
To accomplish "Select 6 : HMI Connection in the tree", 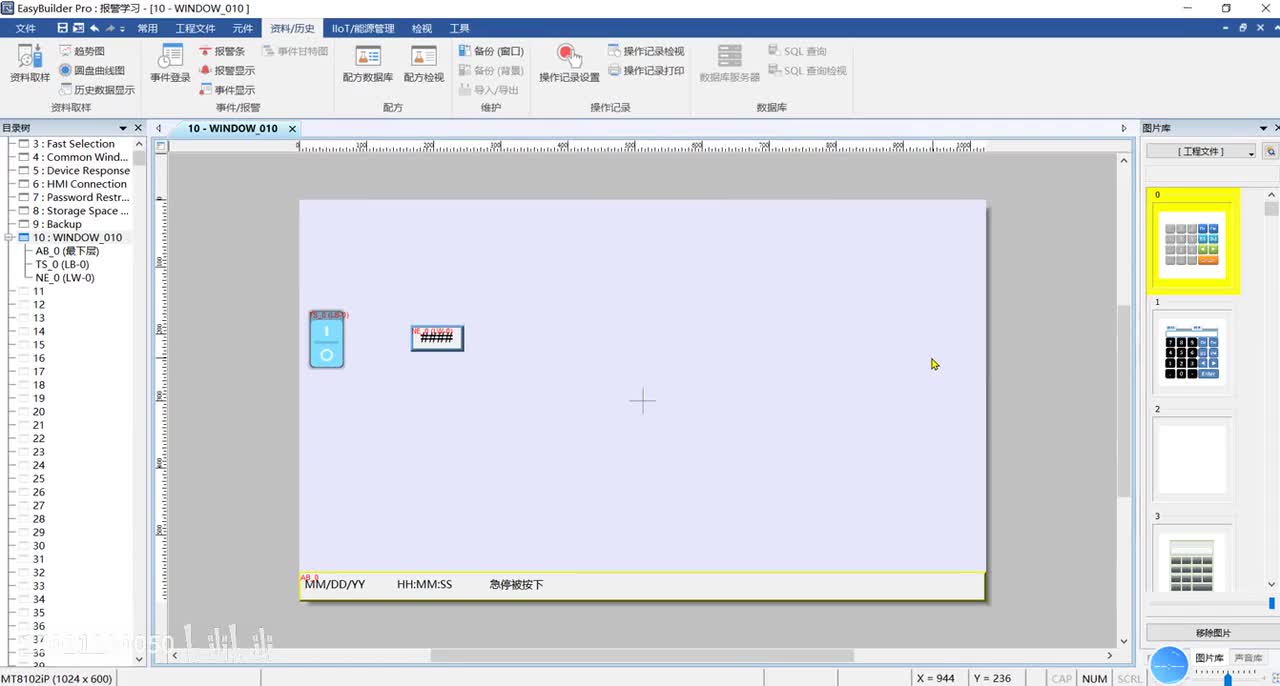I will coord(73,184).
